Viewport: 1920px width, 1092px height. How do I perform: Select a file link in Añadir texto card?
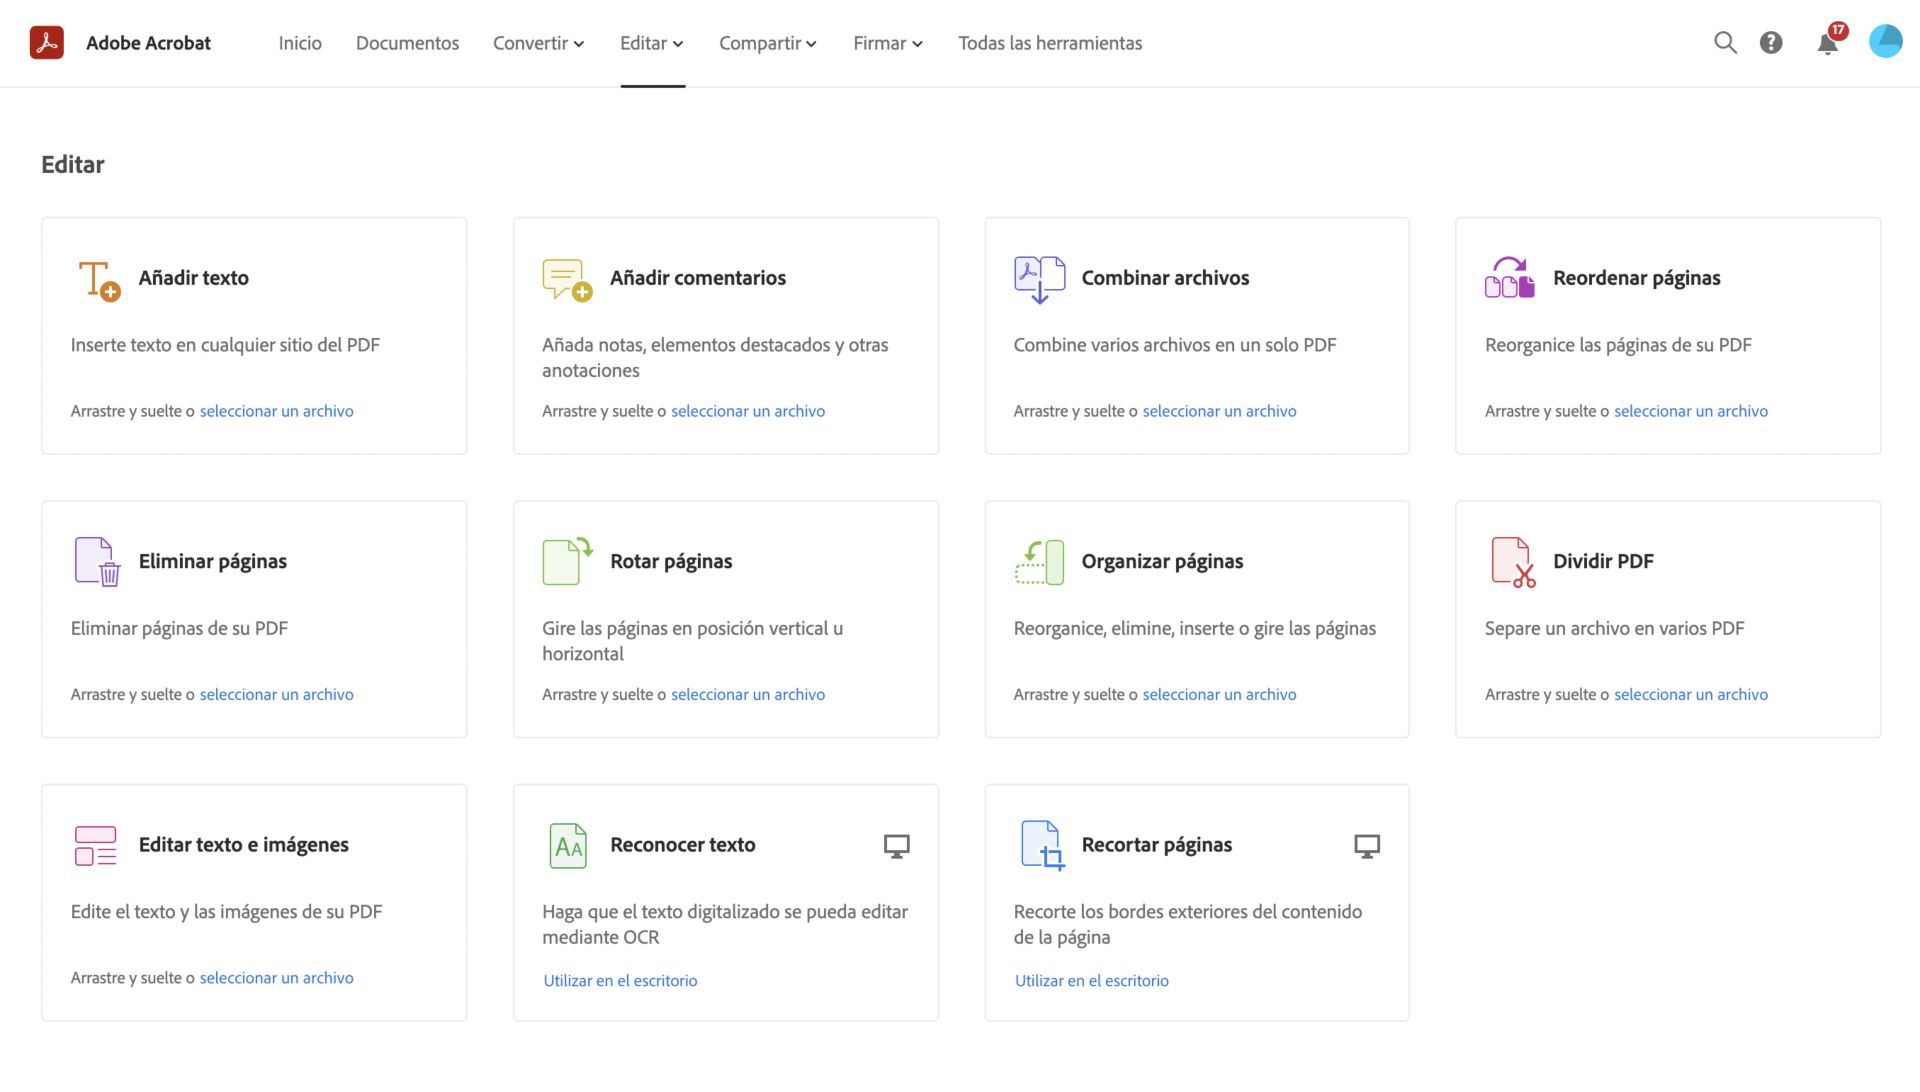point(276,411)
